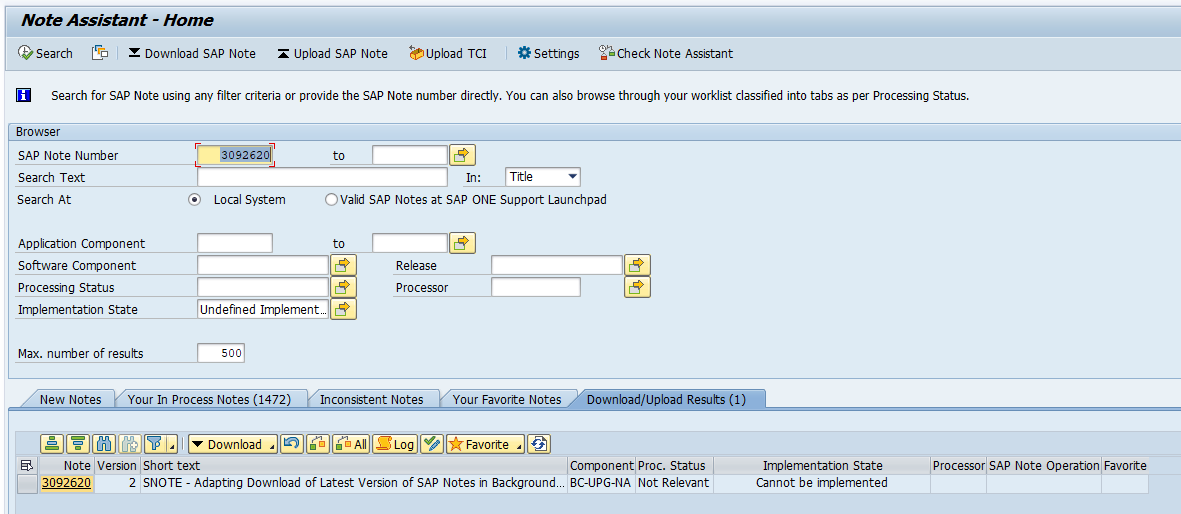Click Application Component 'to' field
This screenshot has width=1181, height=514.
tap(410, 243)
